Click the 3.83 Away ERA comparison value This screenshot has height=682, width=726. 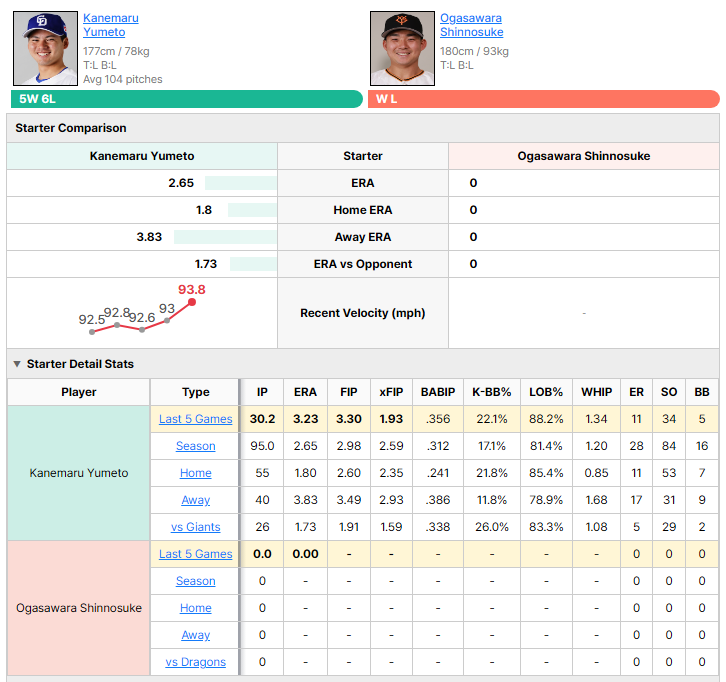[x=149, y=237]
